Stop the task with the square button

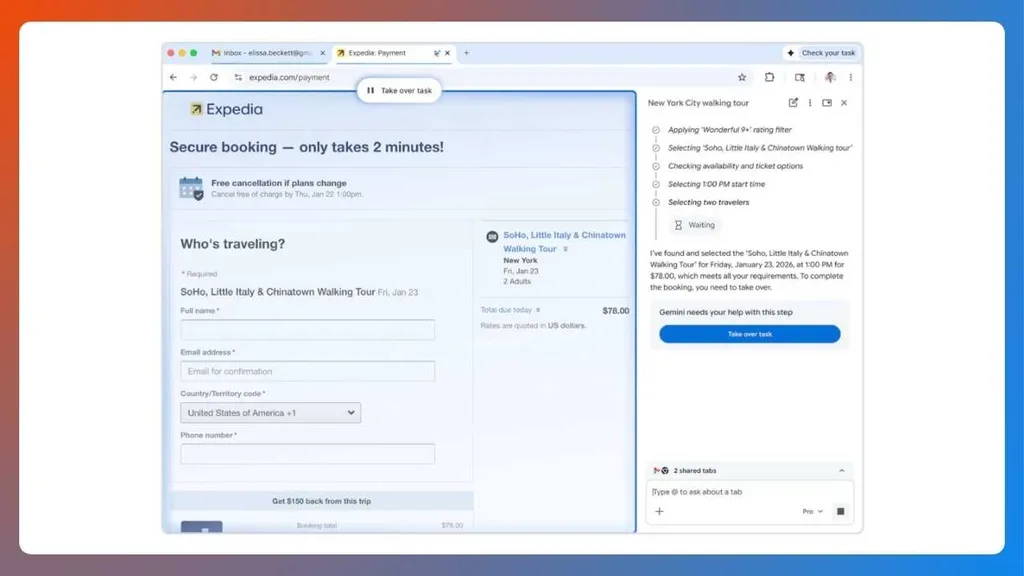tap(840, 511)
